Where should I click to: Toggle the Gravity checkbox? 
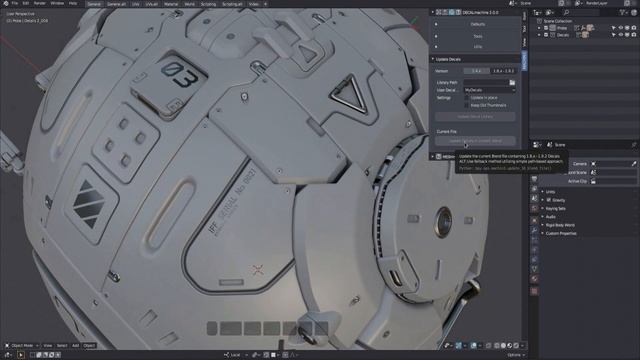click(x=549, y=200)
